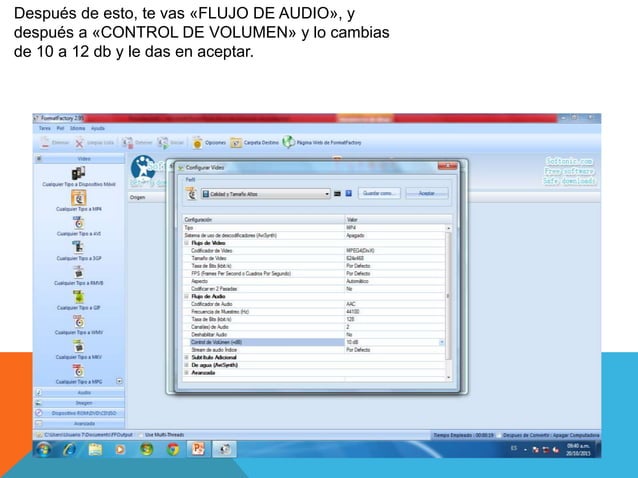
Task: Open the Tarea menu
Action: (x=45, y=129)
